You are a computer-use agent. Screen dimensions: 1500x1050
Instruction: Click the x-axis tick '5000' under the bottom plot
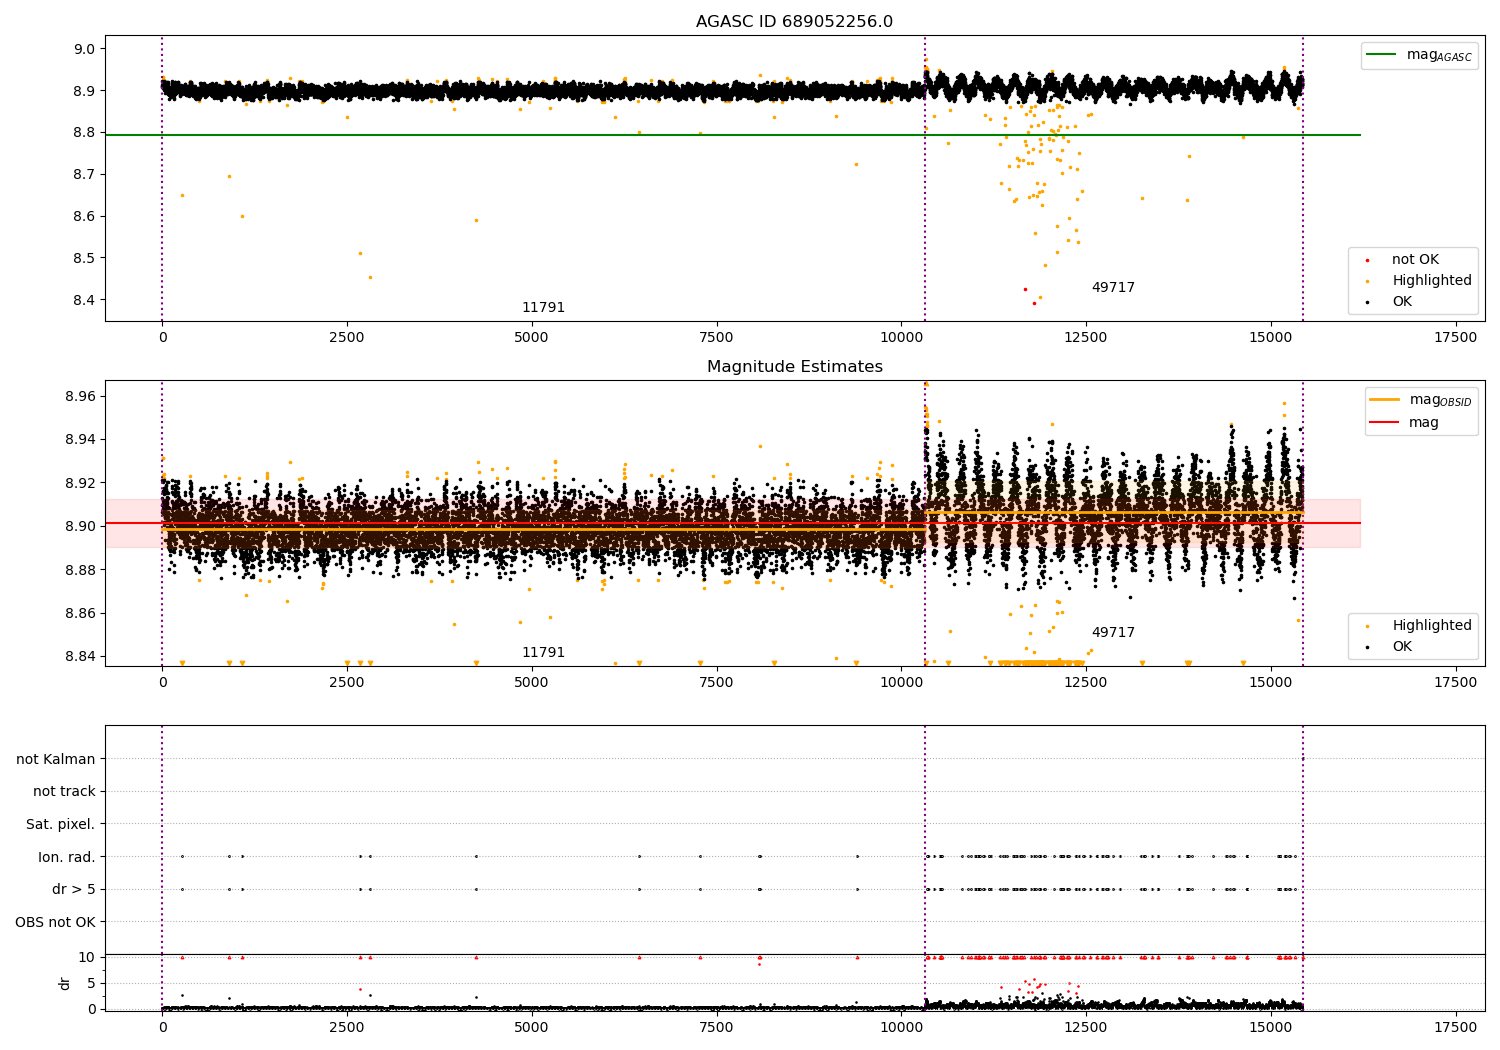point(532,1026)
